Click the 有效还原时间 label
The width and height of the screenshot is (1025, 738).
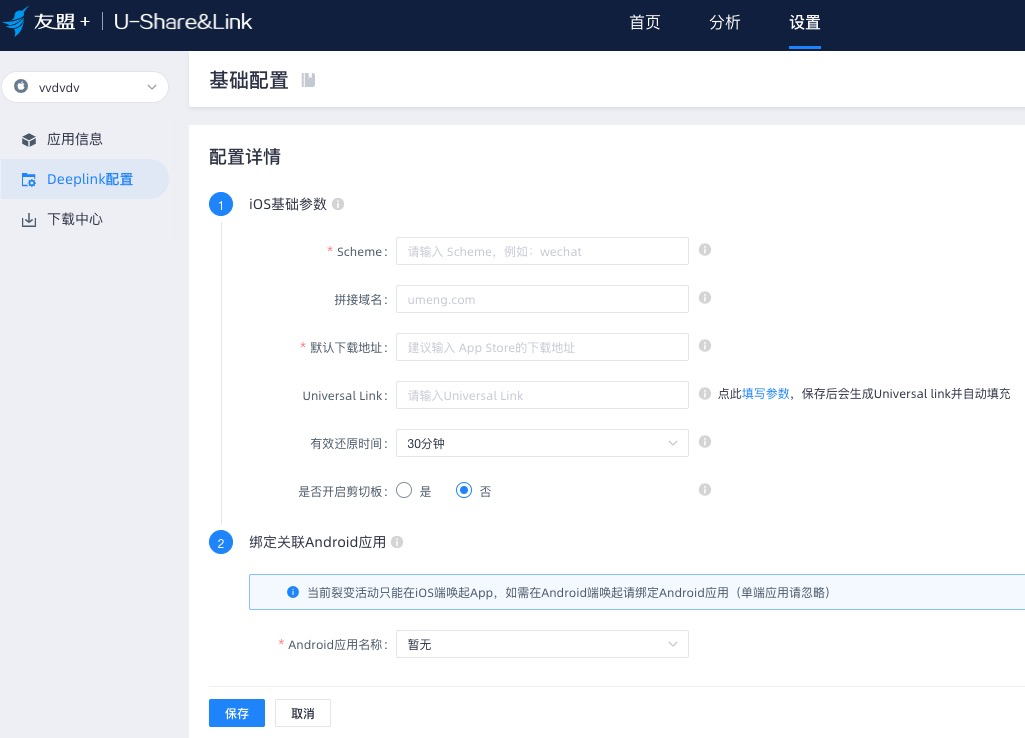coord(349,443)
